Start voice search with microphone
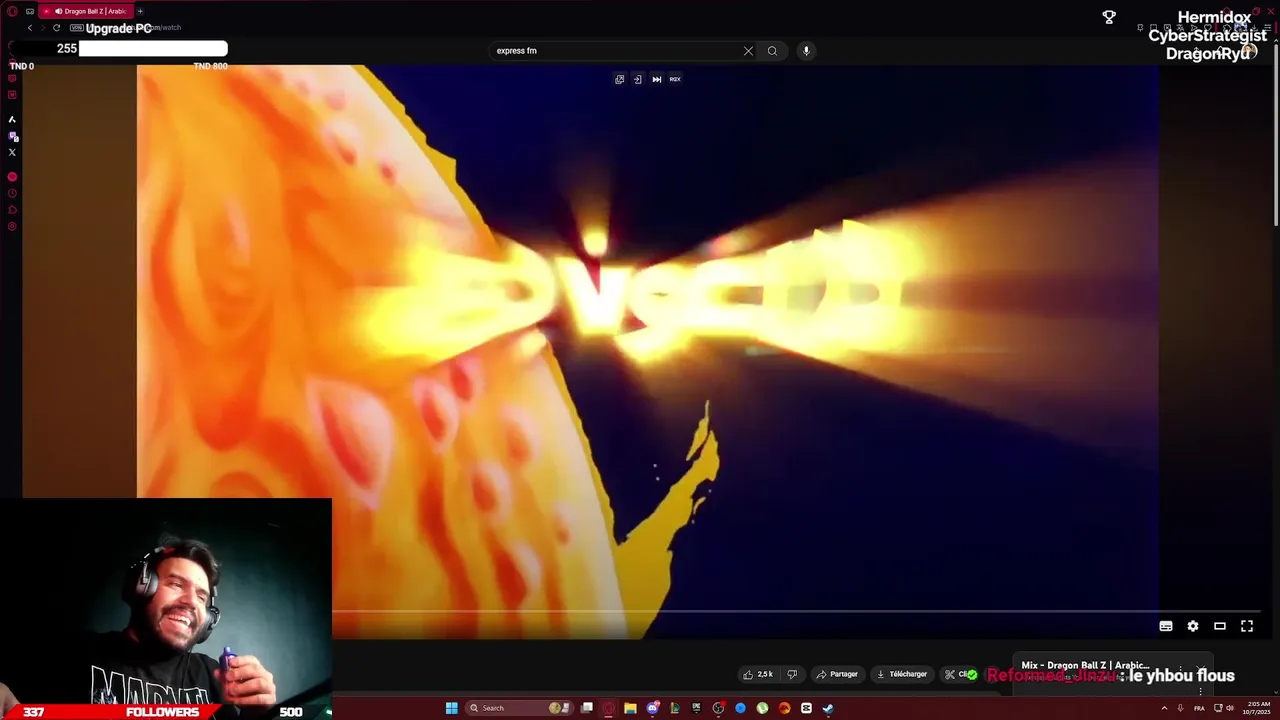This screenshot has width=1280, height=720. [806, 51]
